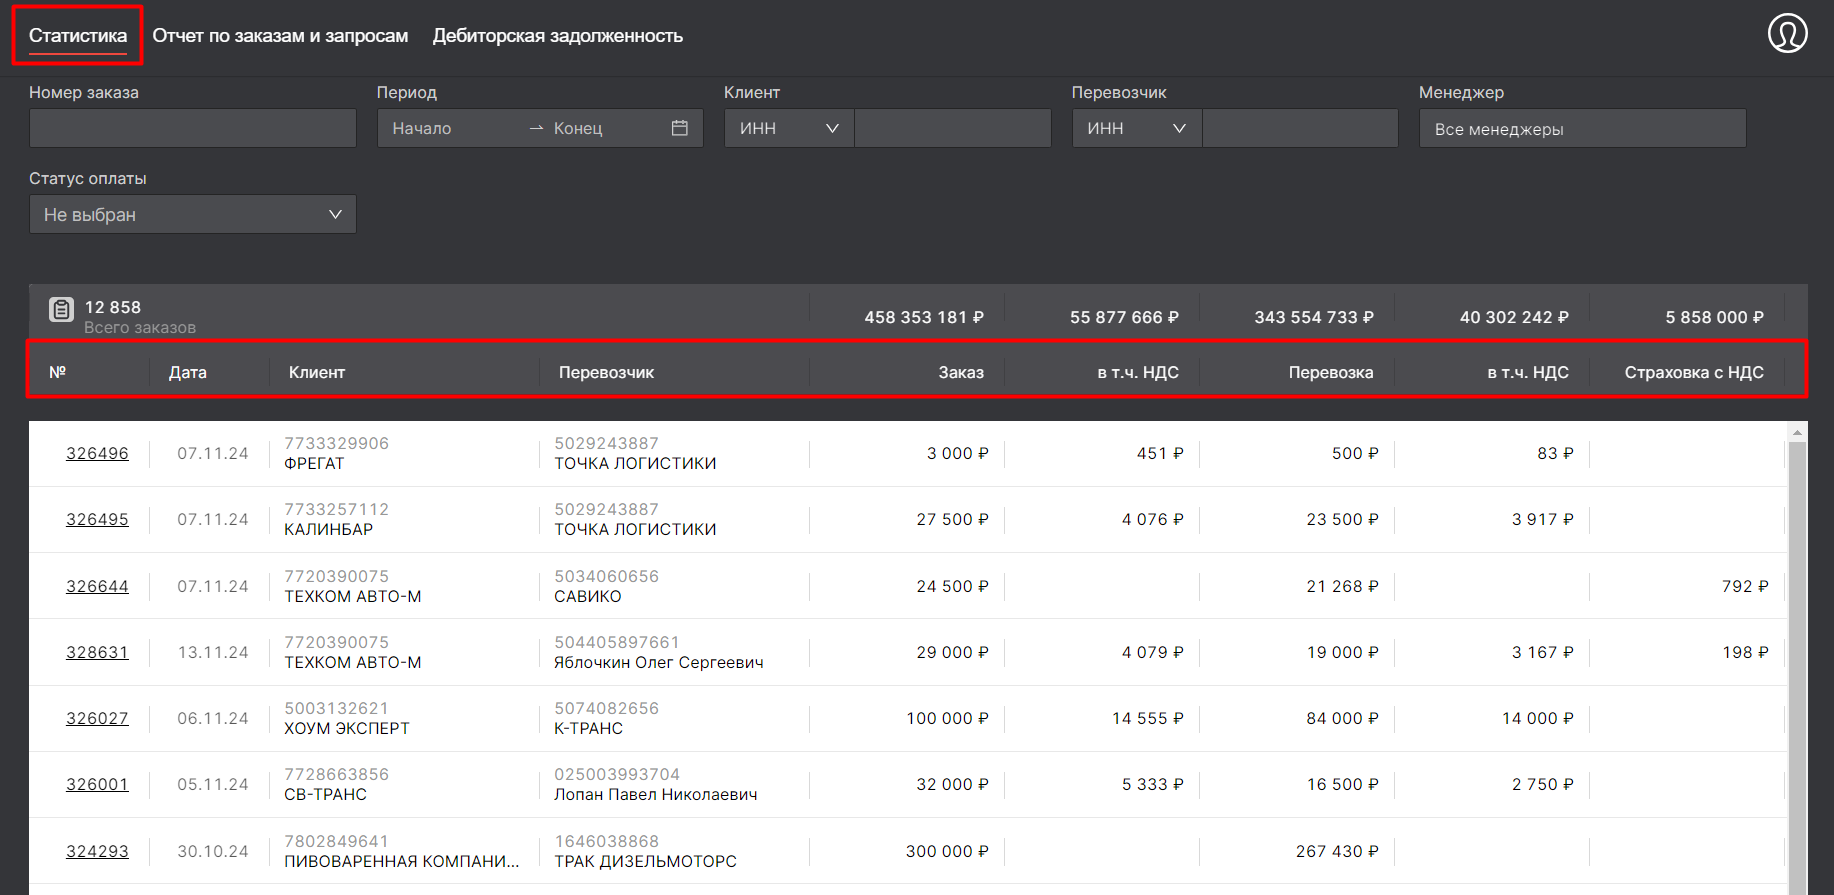Click the table scrollbar up arrow
1834x895 pixels.
(x=1797, y=433)
